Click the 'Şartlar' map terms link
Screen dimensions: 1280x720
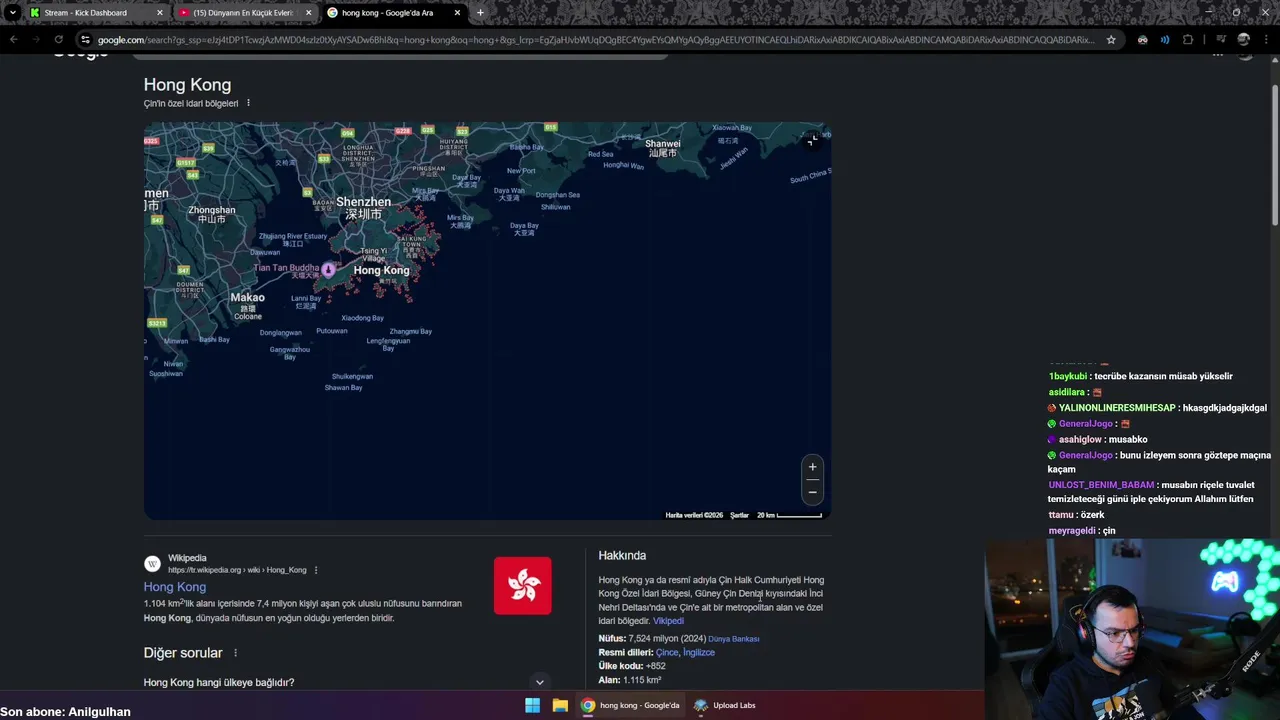tap(739, 515)
